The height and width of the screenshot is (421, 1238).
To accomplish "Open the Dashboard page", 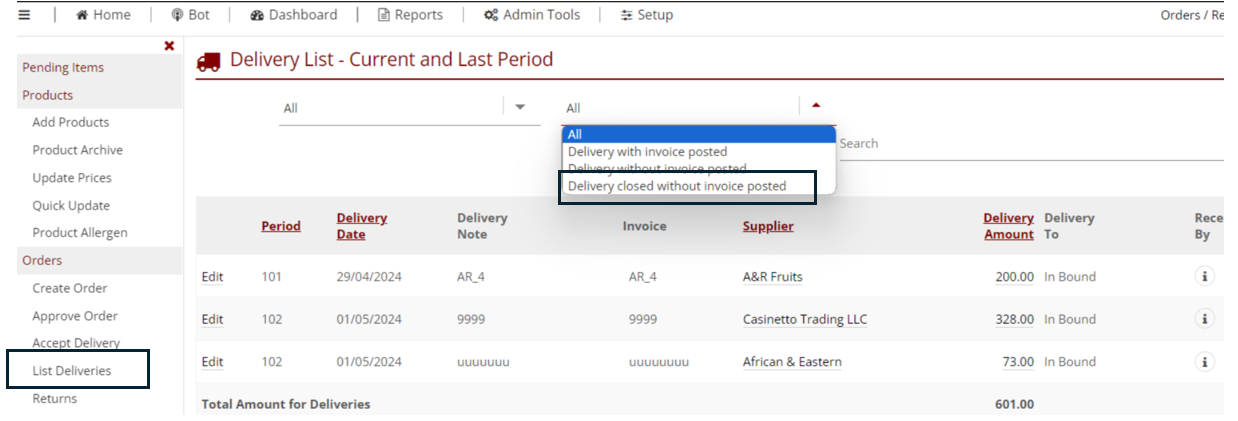I will (x=293, y=15).
